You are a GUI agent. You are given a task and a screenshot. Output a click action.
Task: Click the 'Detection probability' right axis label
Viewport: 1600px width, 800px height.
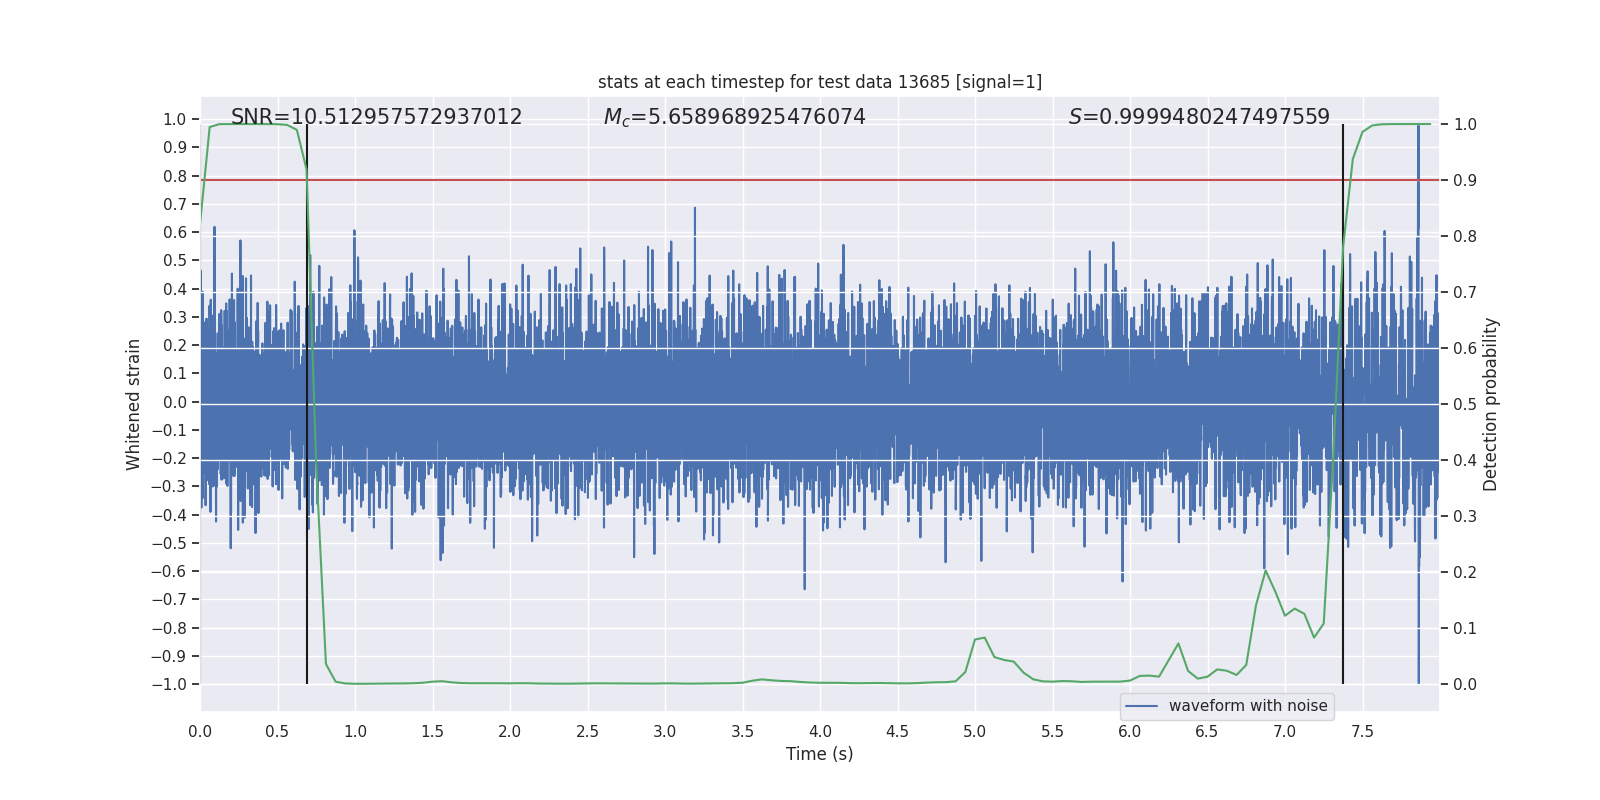point(1490,404)
